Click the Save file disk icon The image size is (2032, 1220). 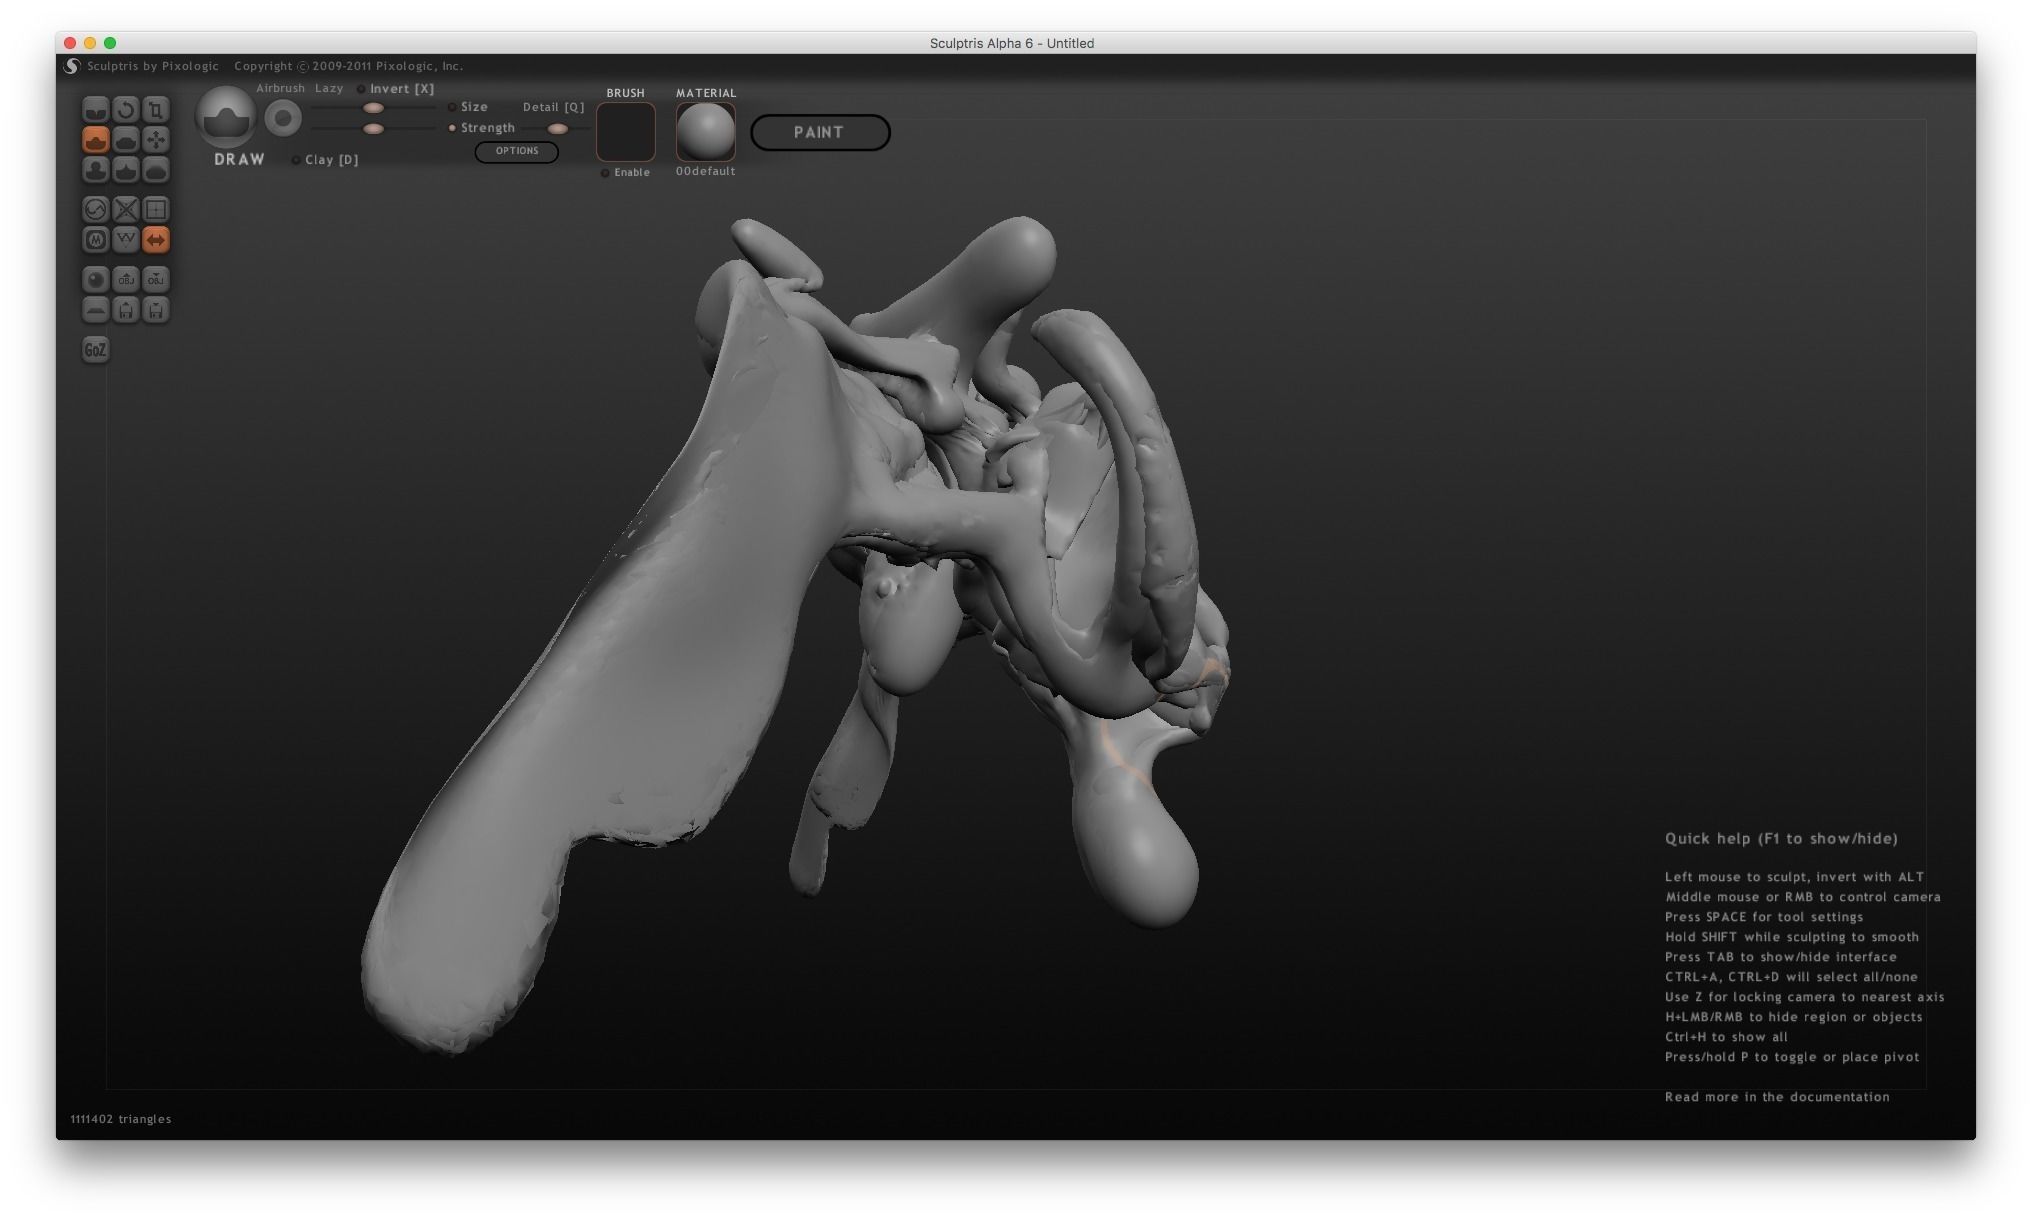(155, 309)
